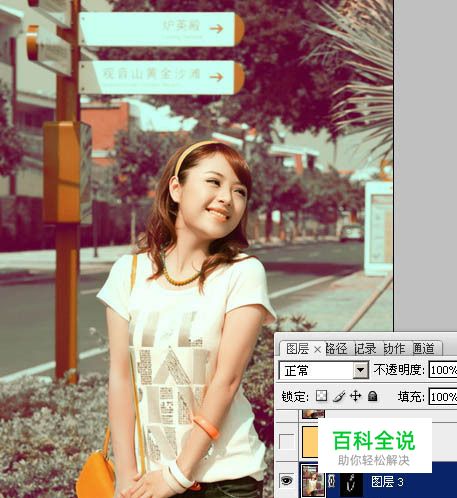The width and height of the screenshot is (457, 498).
Task: Click the 填充 fill value field
Action: click(443, 397)
